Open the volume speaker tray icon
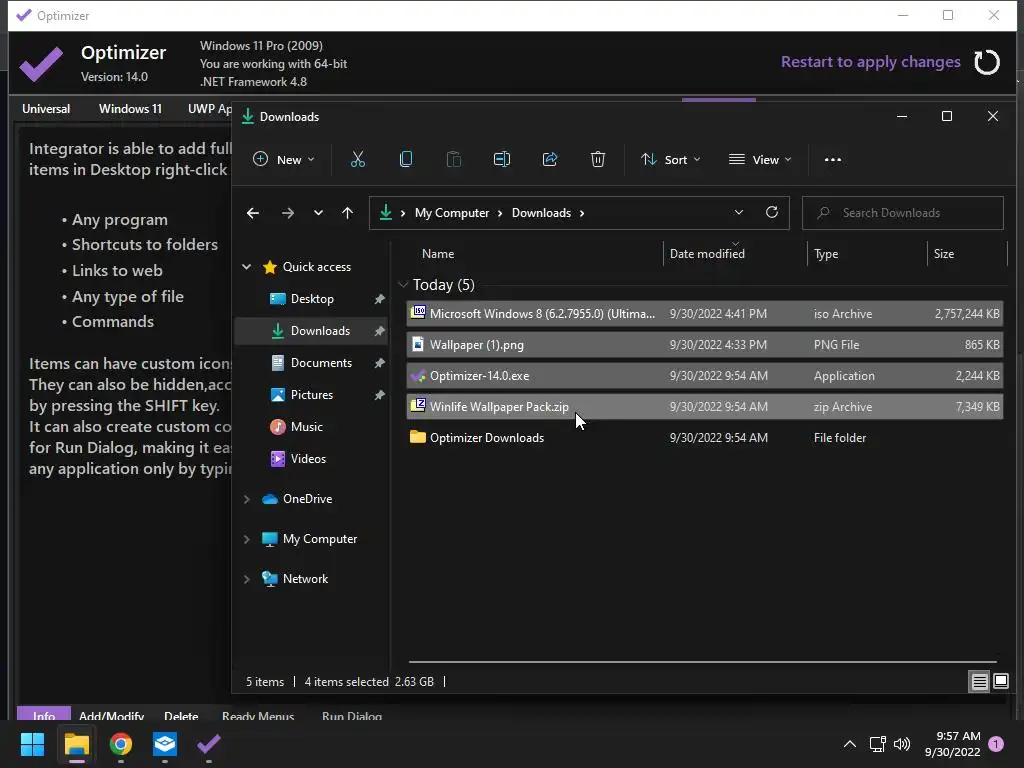 (902, 744)
